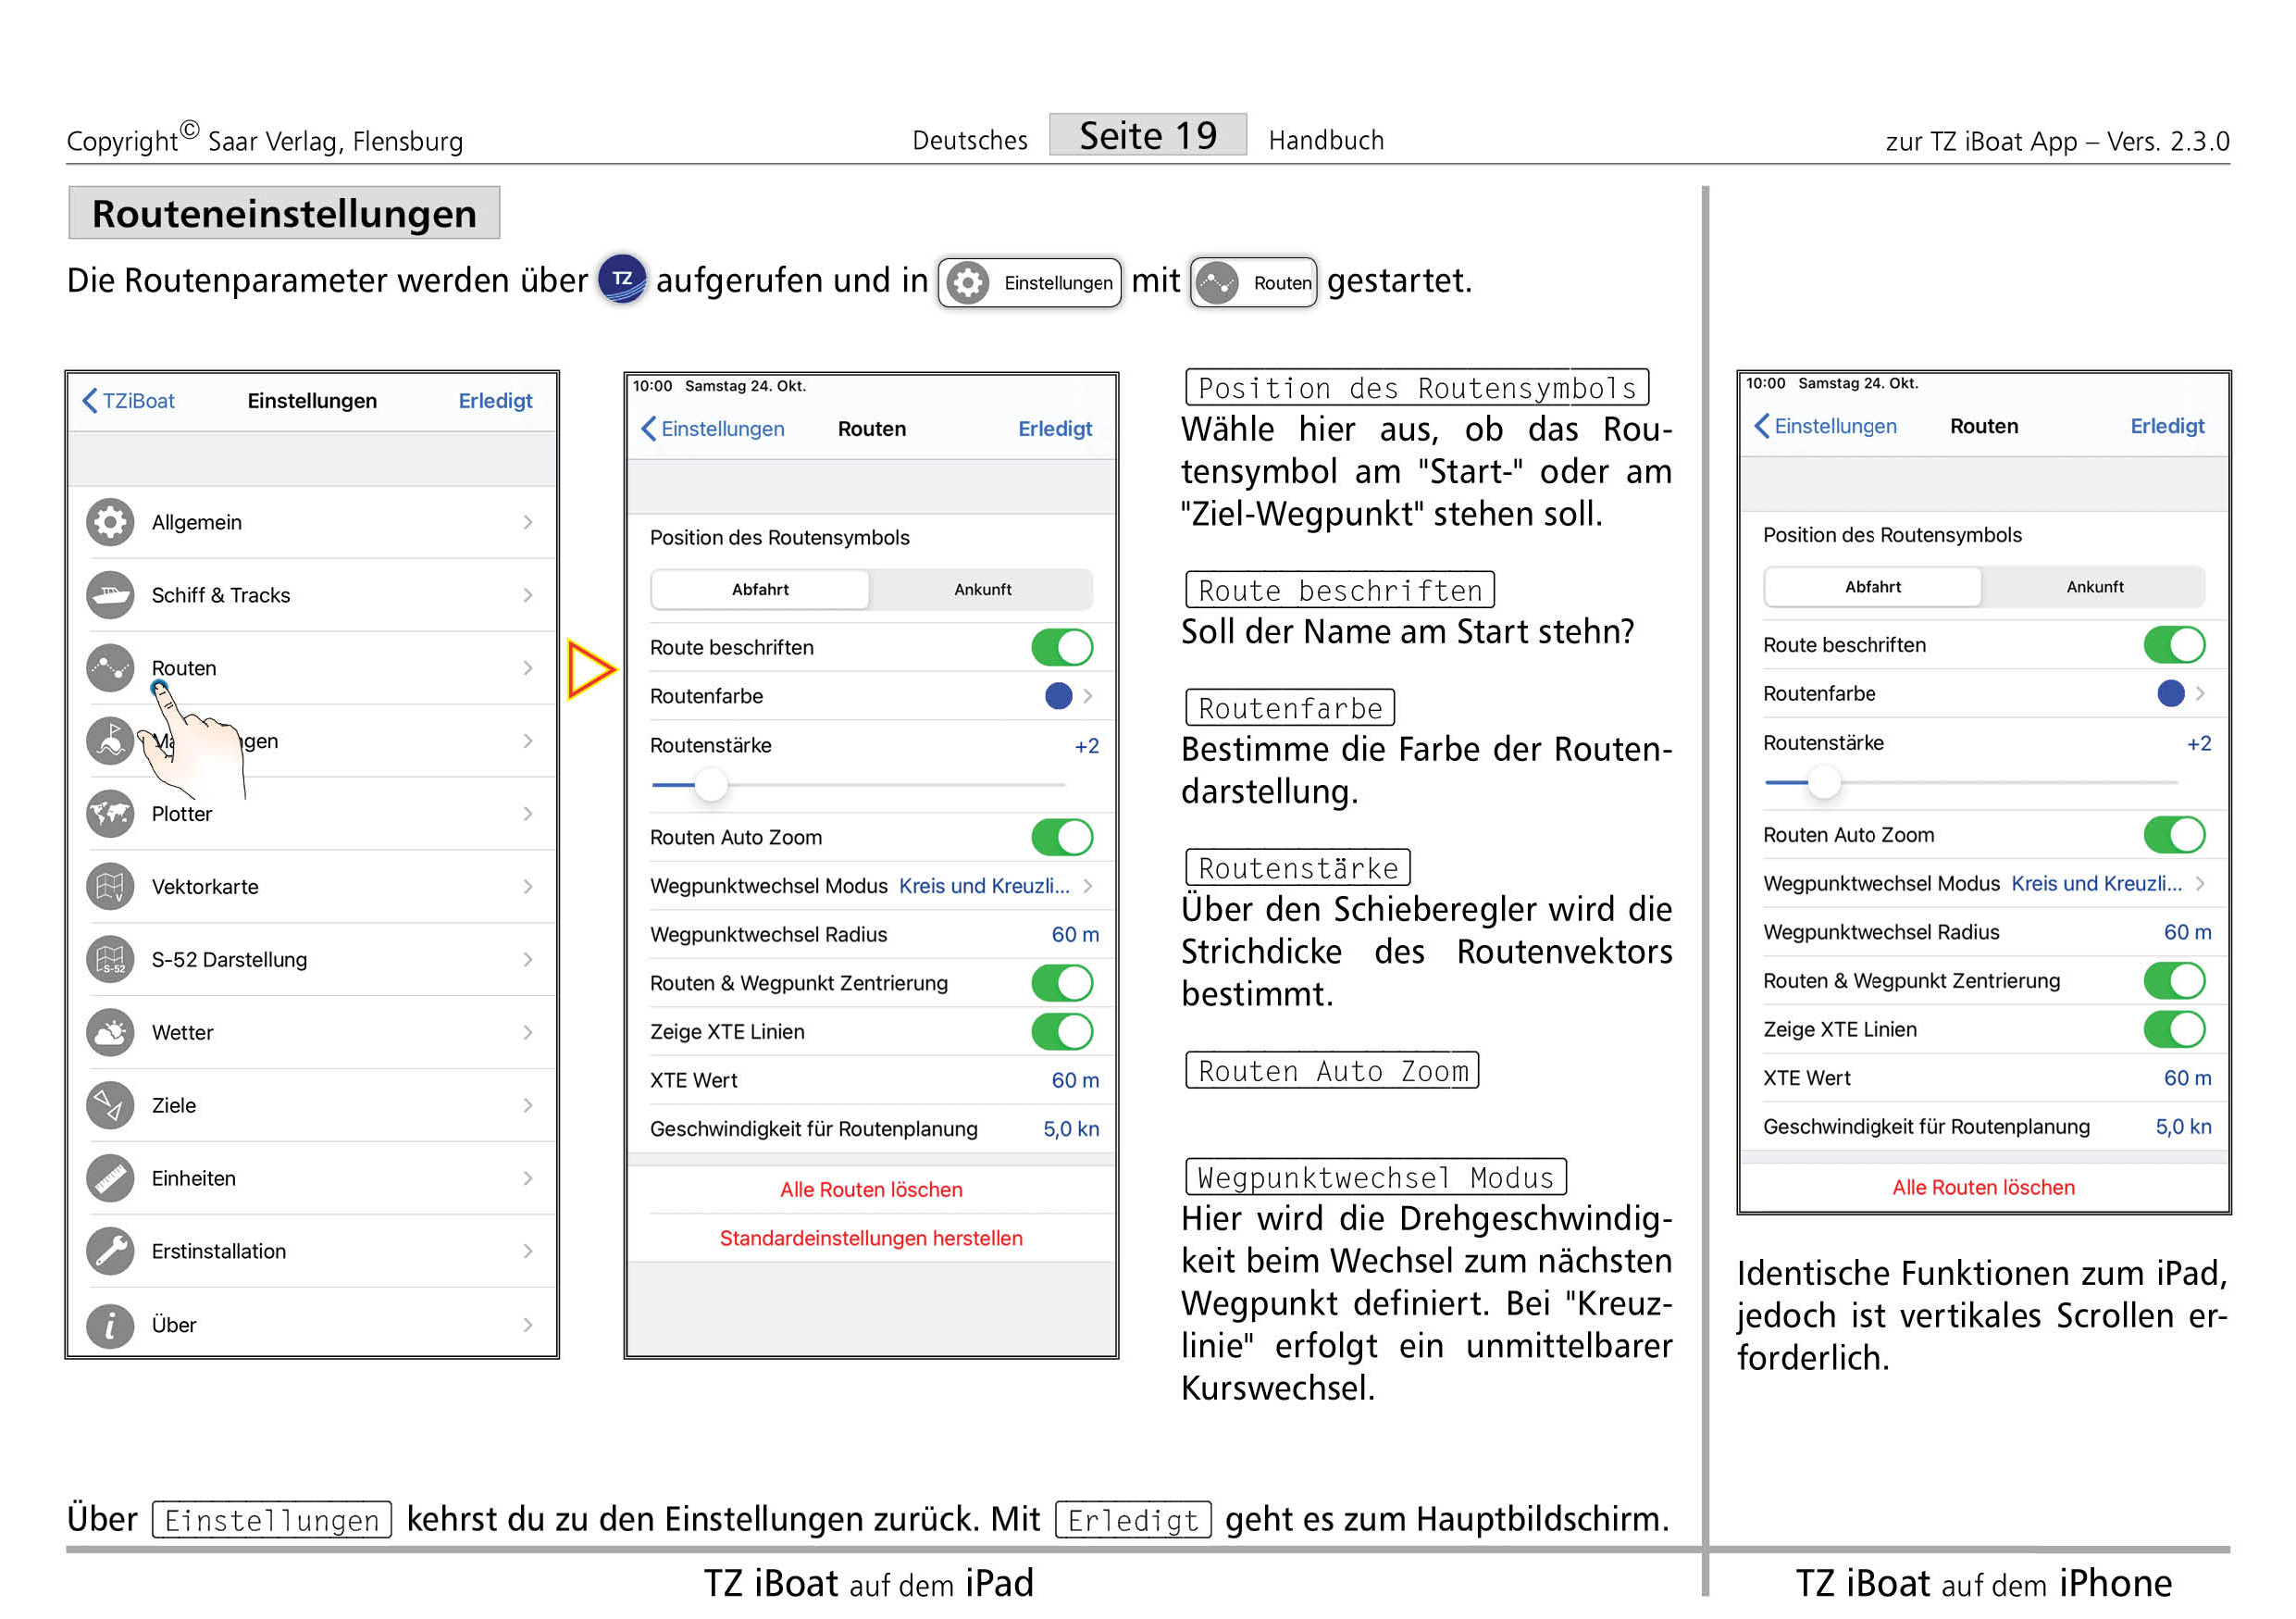2296x1619 pixels.
Task: Tap the Allgemein gear icon
Action: pos(110,522)
